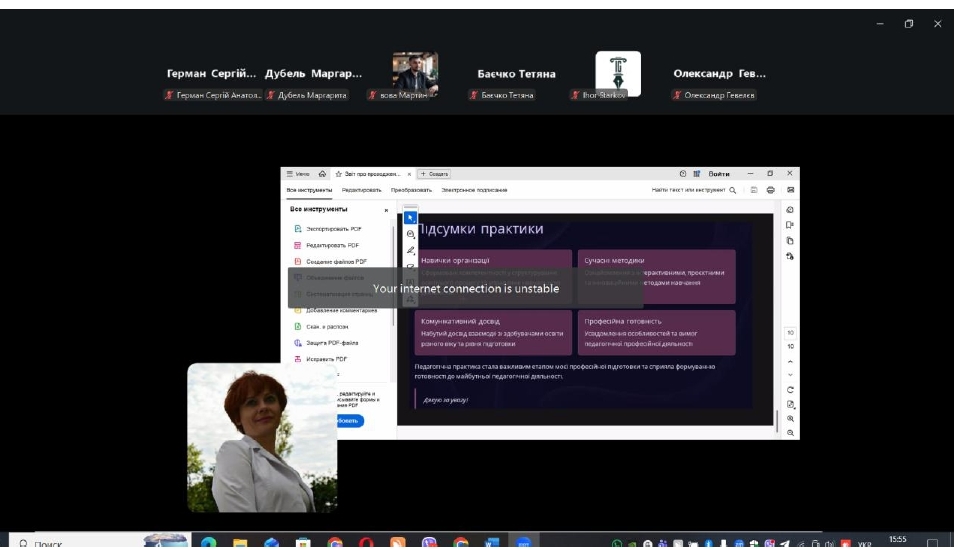This screenshot has width=958, height=550.
Task: Click the self-view photo thumbnail
Action: (x=262, y=438)
